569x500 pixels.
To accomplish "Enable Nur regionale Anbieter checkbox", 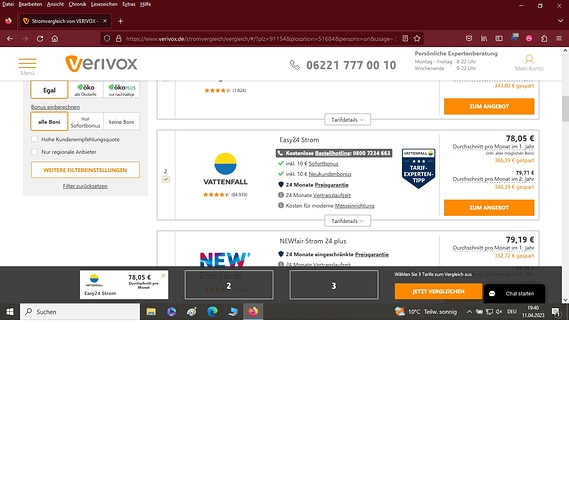I will click(34, 152).
